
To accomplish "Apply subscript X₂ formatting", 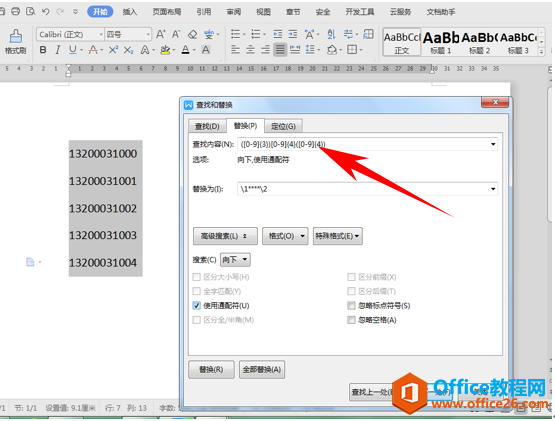I will 128,50.
